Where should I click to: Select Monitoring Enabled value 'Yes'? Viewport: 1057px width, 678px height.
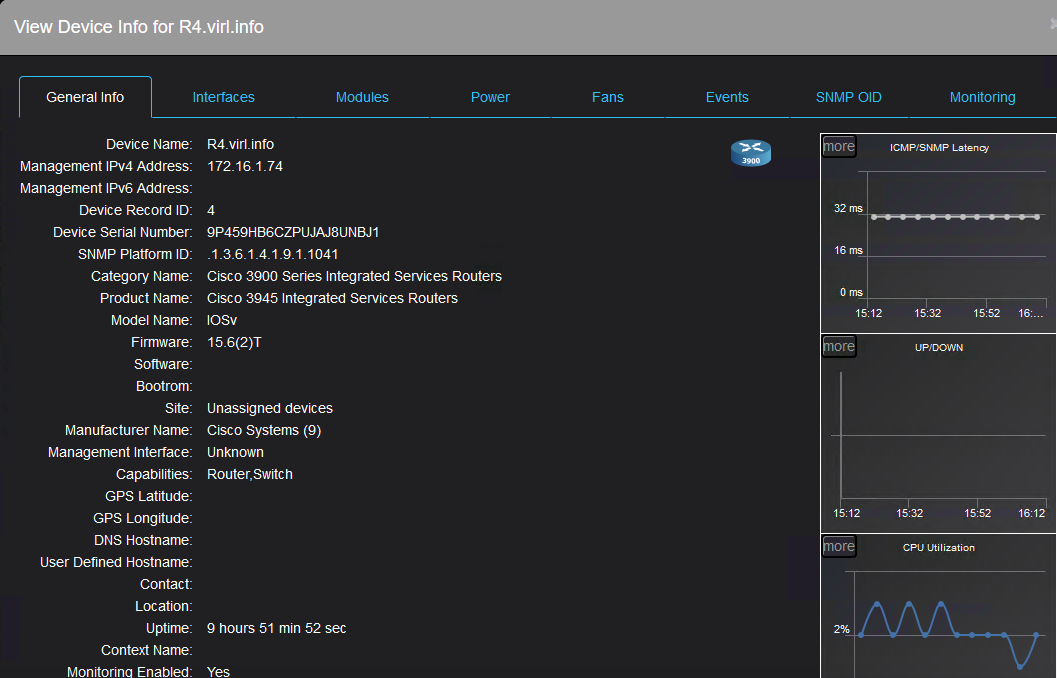(218, 671)
